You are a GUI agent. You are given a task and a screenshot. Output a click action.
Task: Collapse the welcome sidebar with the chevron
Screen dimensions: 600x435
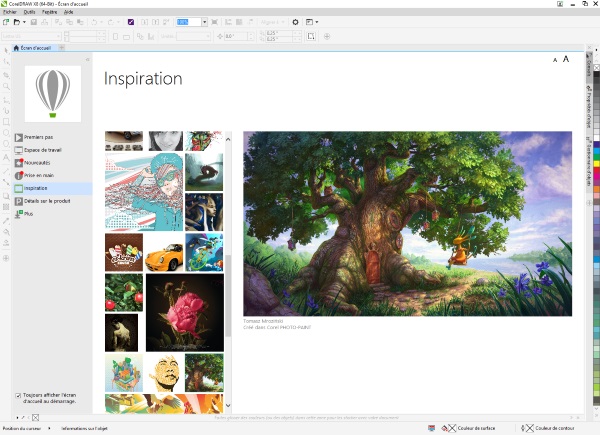pyautogui.click(x=88, y=60)
